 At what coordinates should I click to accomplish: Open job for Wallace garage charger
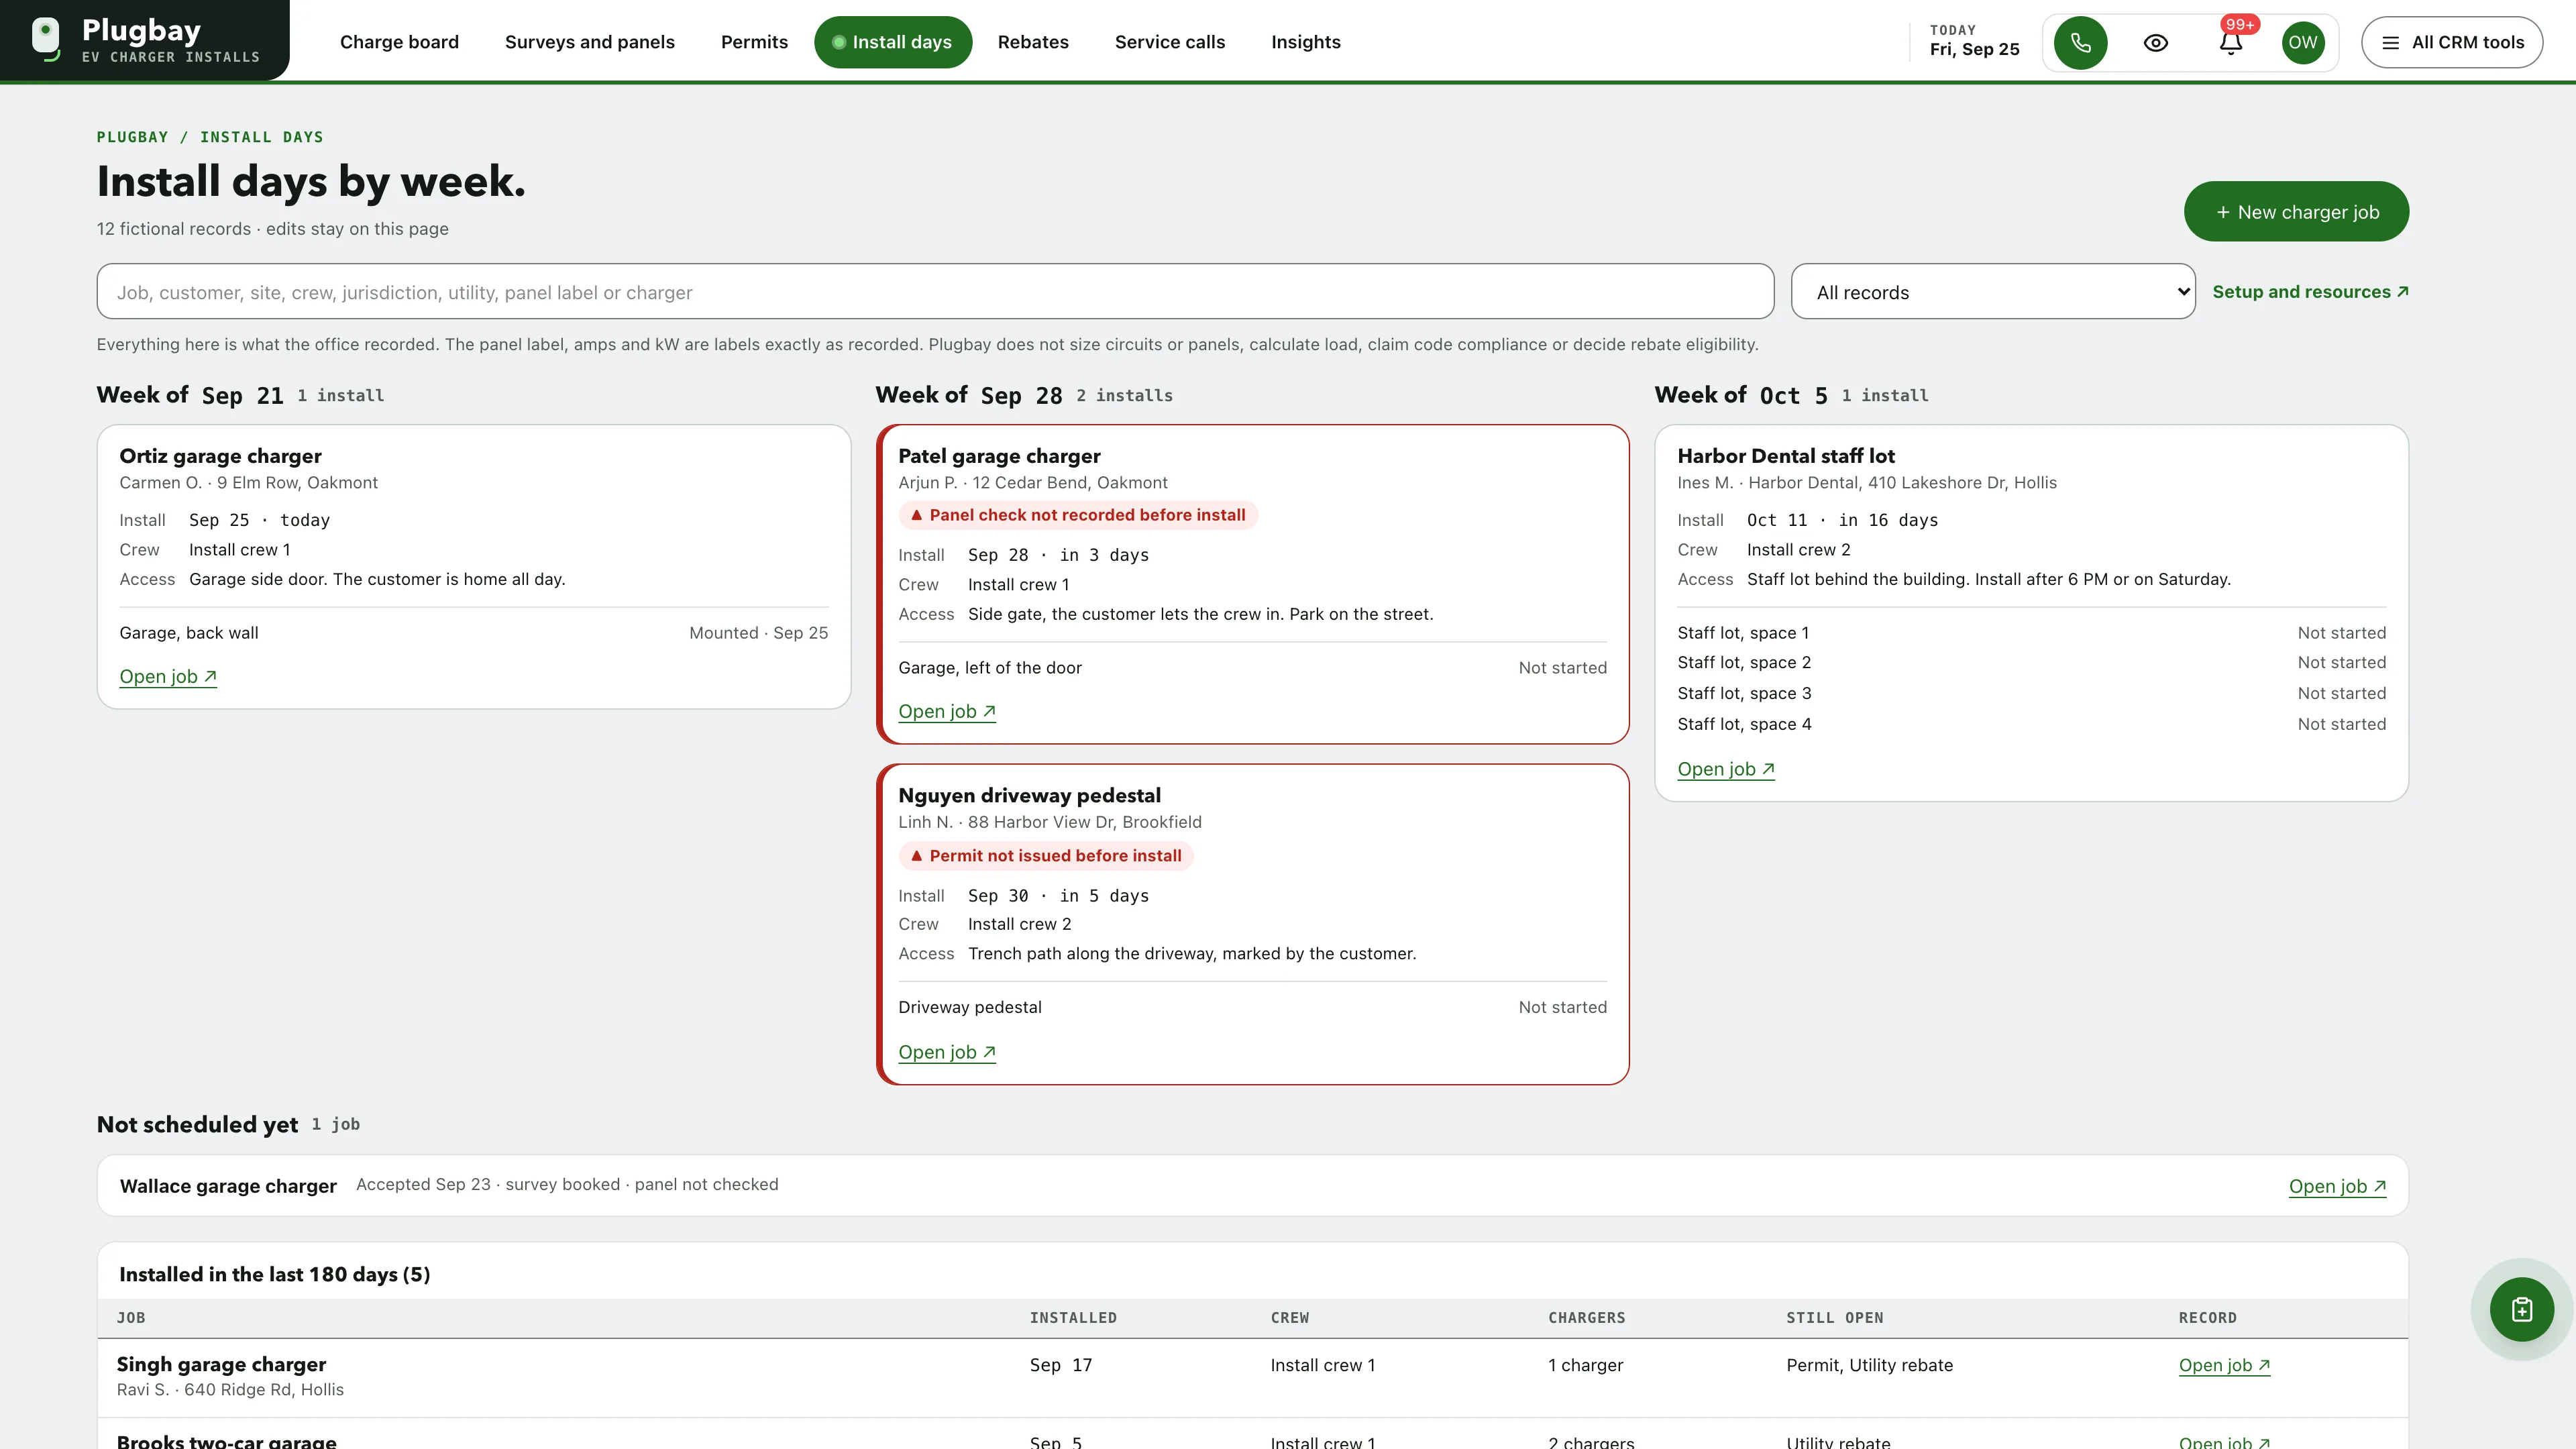(2337, 1186)
